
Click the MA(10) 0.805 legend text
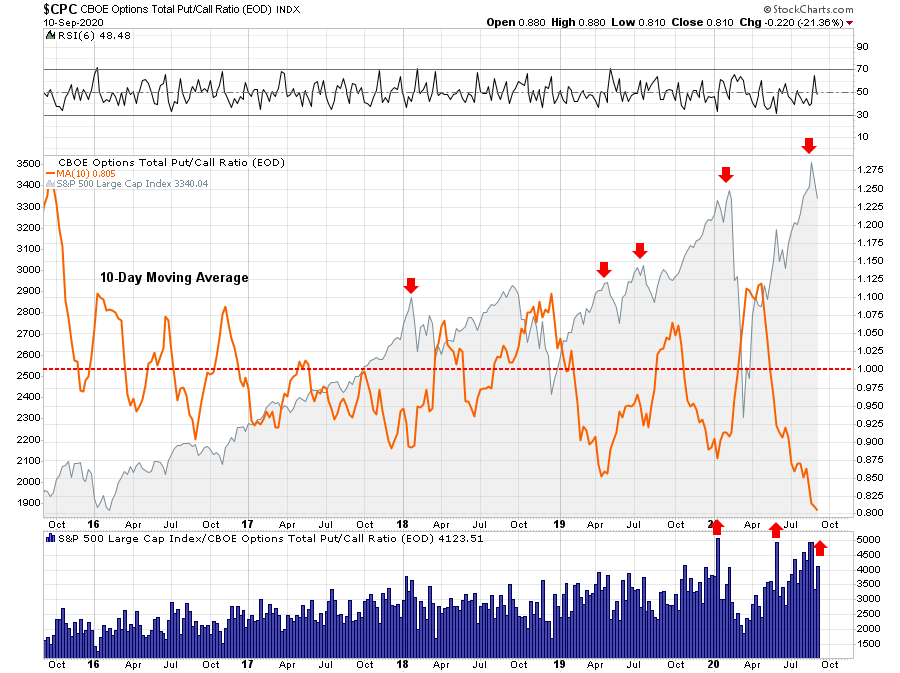point(86,173)
